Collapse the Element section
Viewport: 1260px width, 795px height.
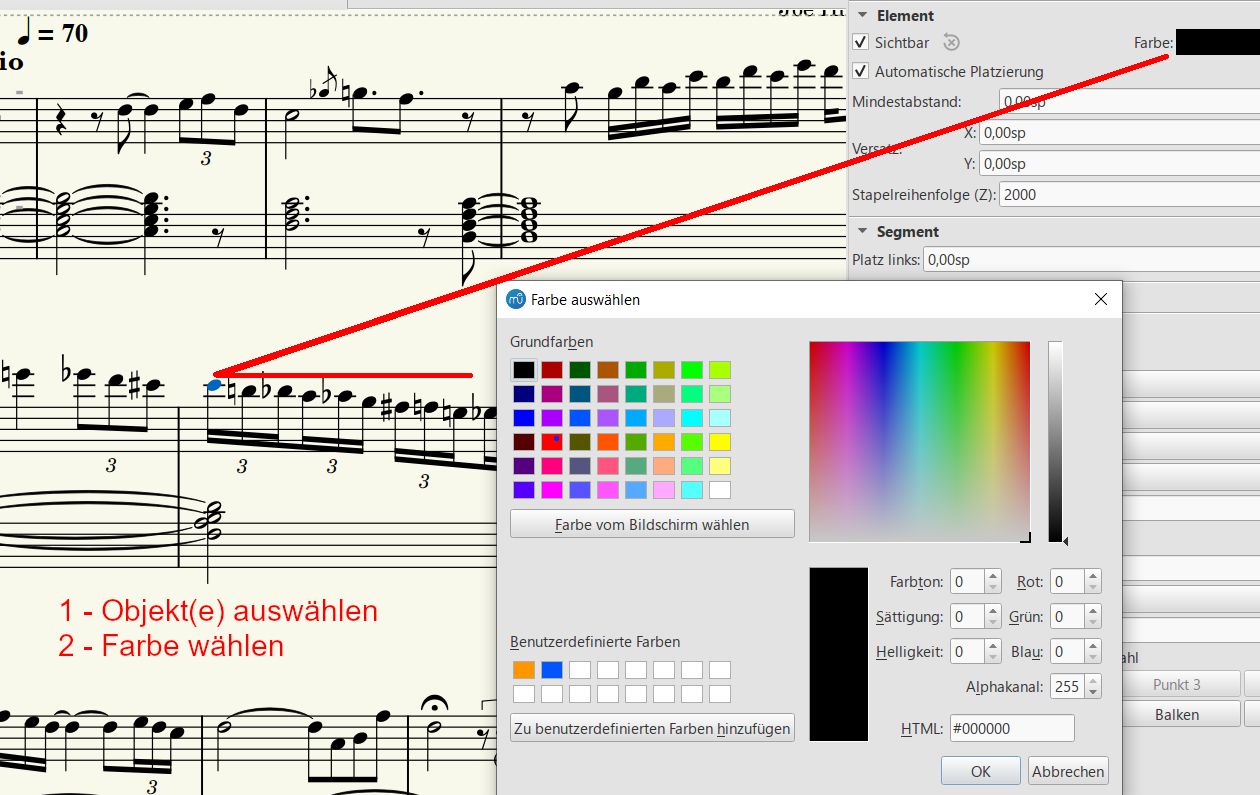pyautogui.click(x=862, y=16)
